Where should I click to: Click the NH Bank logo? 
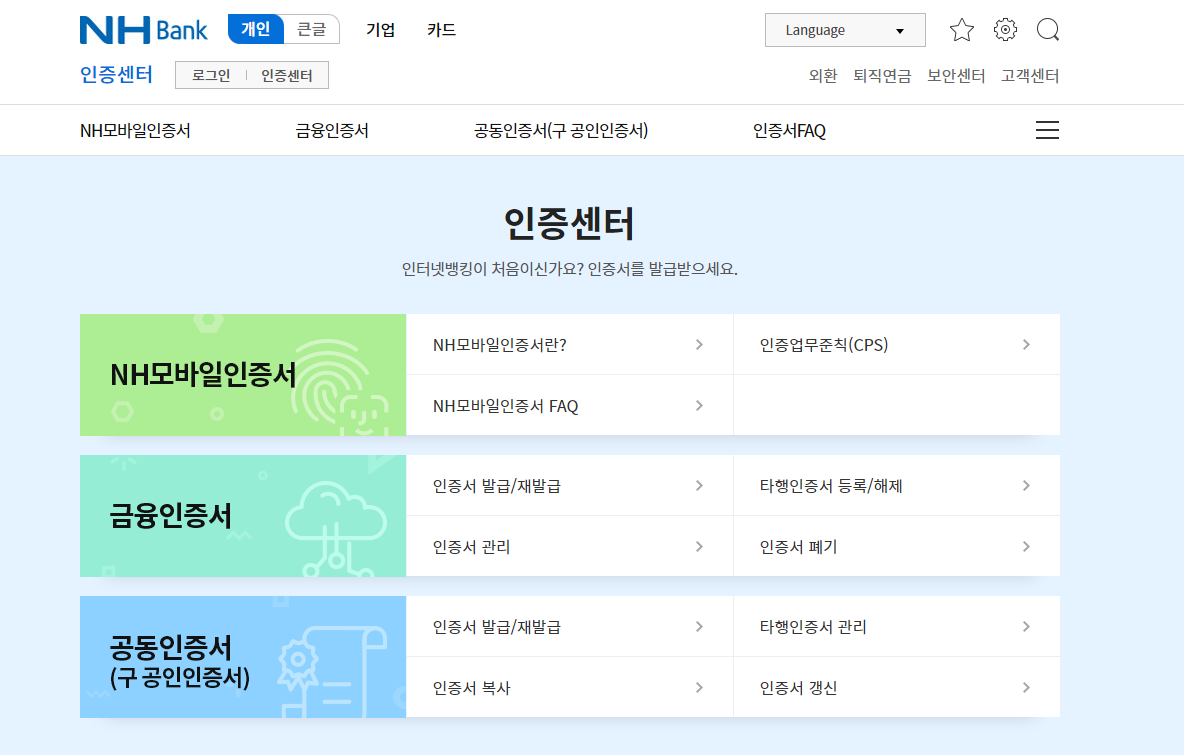(x=143, y=30)
